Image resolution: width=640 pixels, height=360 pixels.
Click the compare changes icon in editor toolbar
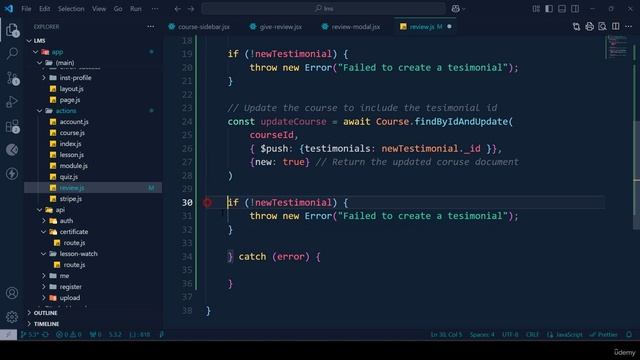[x=576, y=27]
